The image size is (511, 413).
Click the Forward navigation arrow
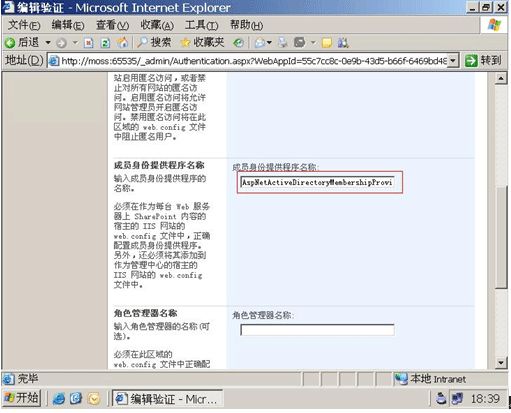62,43
